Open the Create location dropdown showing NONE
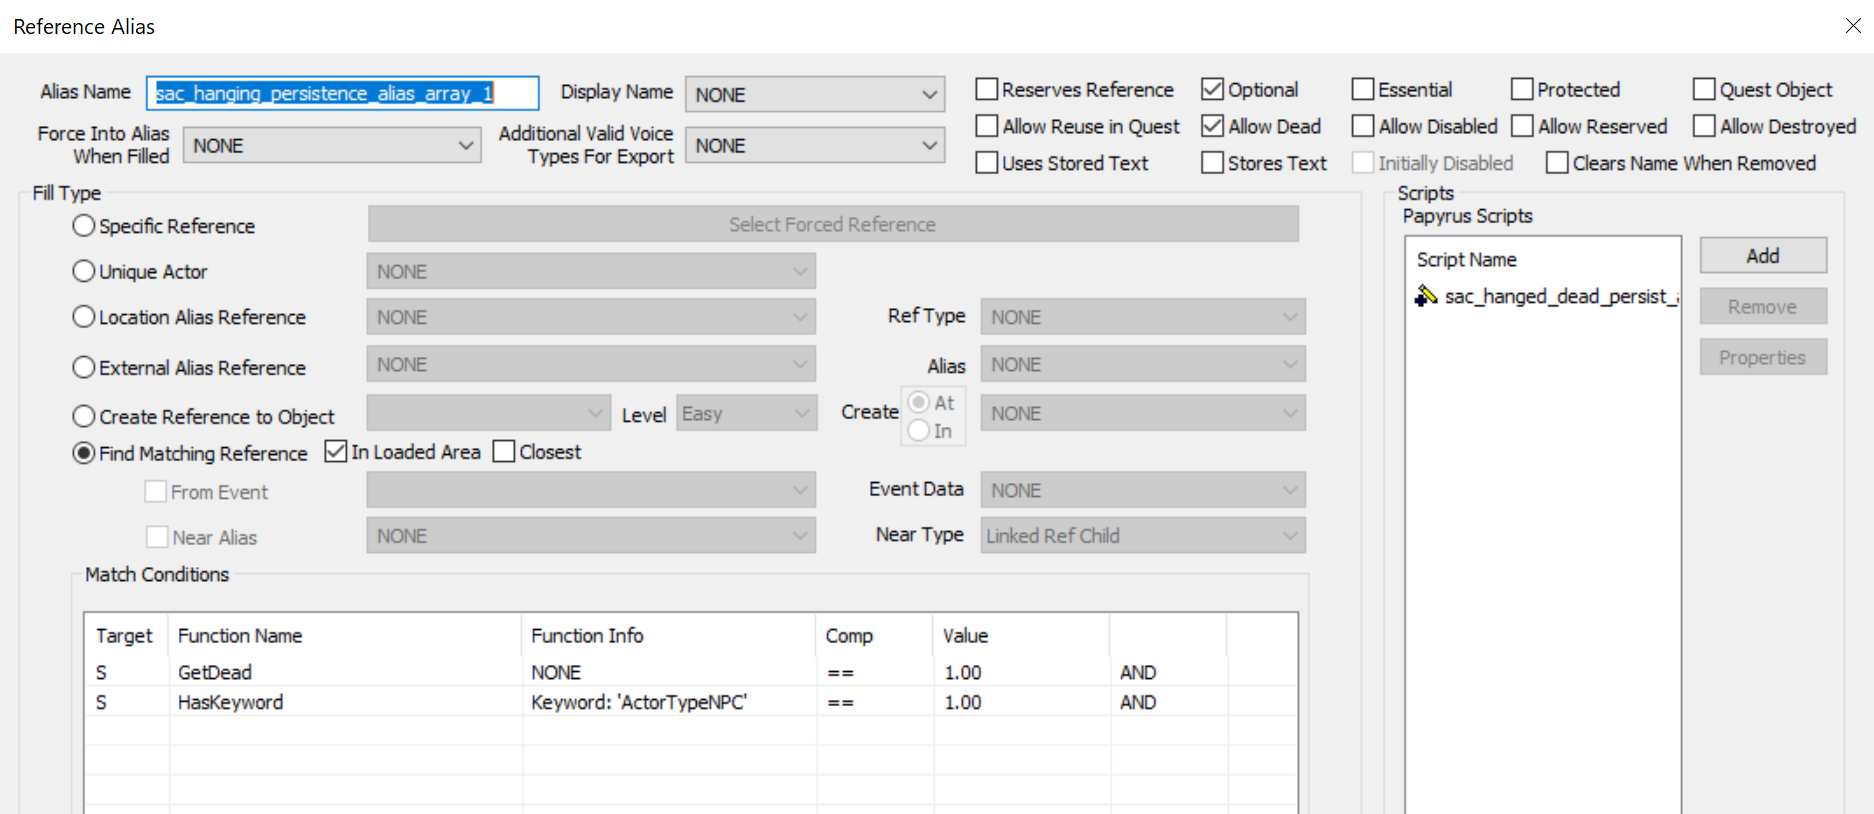 pos(1143,413)
